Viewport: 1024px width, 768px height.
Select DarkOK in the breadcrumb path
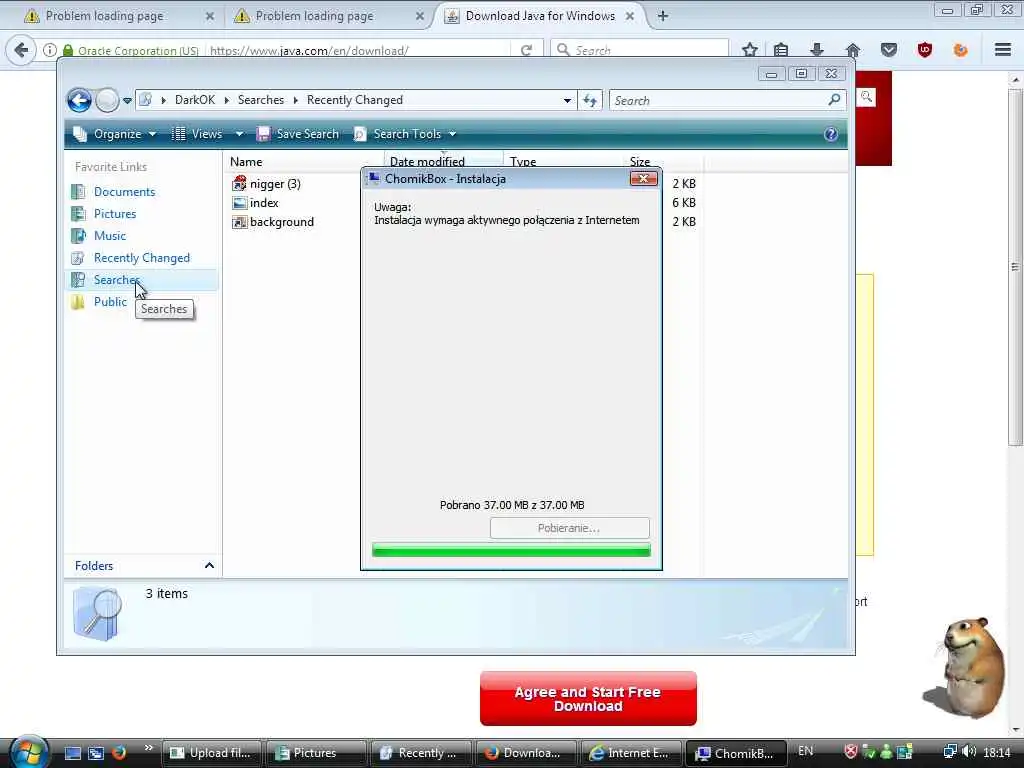[195, 100]
